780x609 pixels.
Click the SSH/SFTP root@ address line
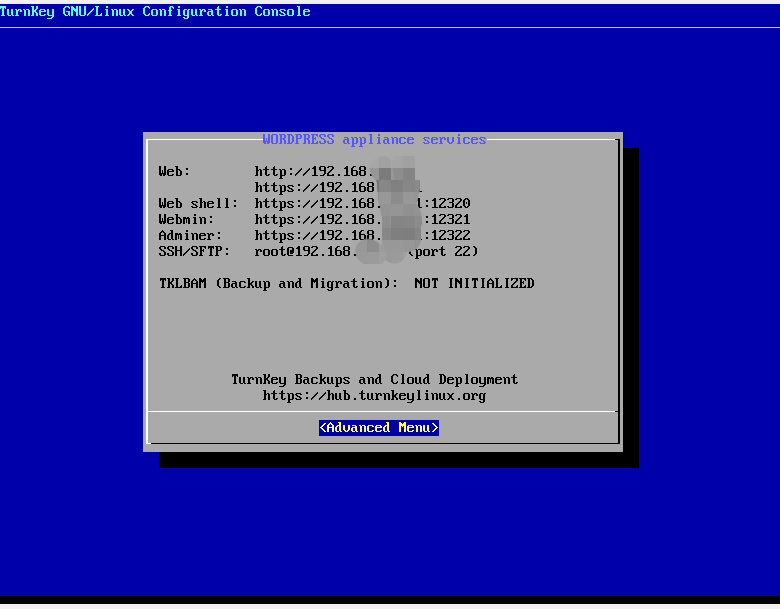pos(366,251)
